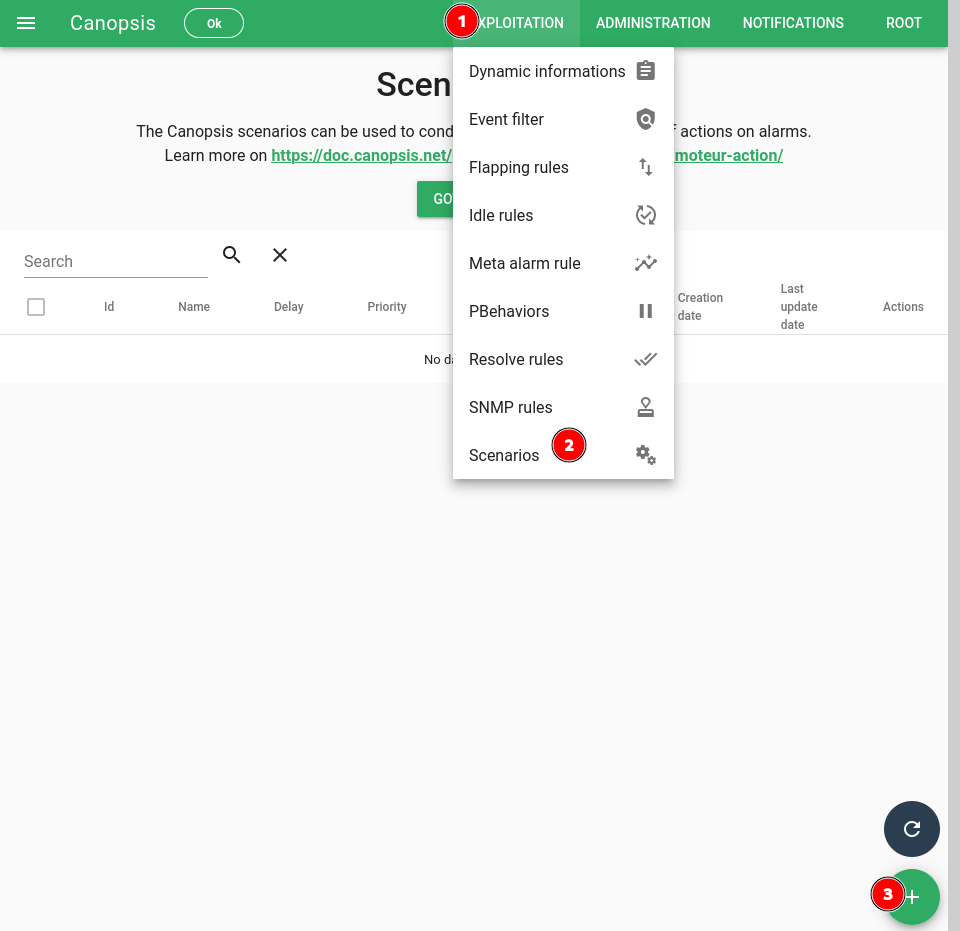Click the green add scenario plus button
This screenshot has height=931, width=960.
click(912, 897)
